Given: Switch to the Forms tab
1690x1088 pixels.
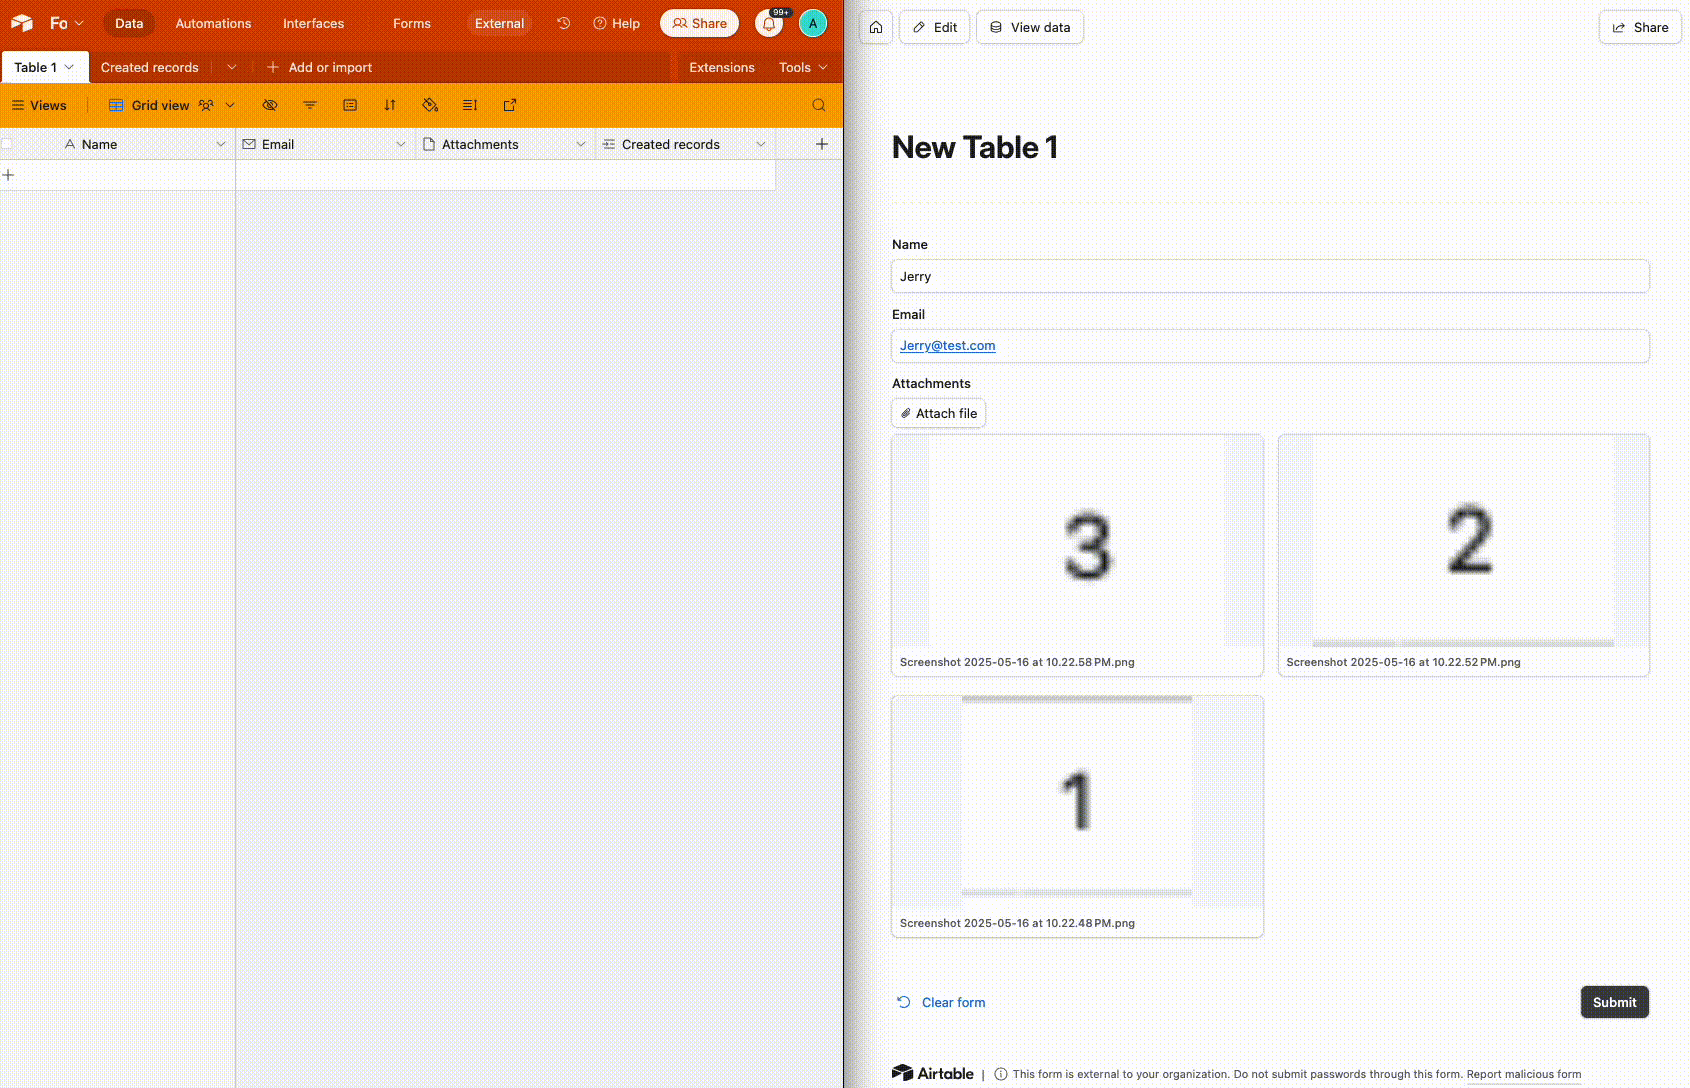Looking at the screenshot, I should [x=411, y=23].
